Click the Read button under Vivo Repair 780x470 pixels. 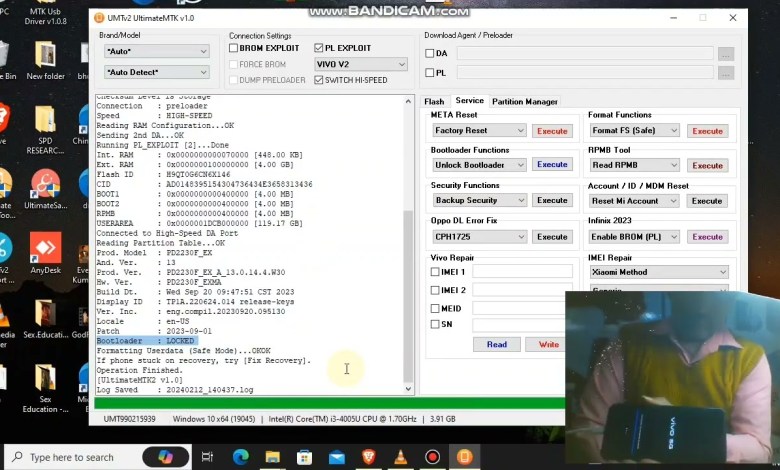pyautogui.click(x=496, y=344)
